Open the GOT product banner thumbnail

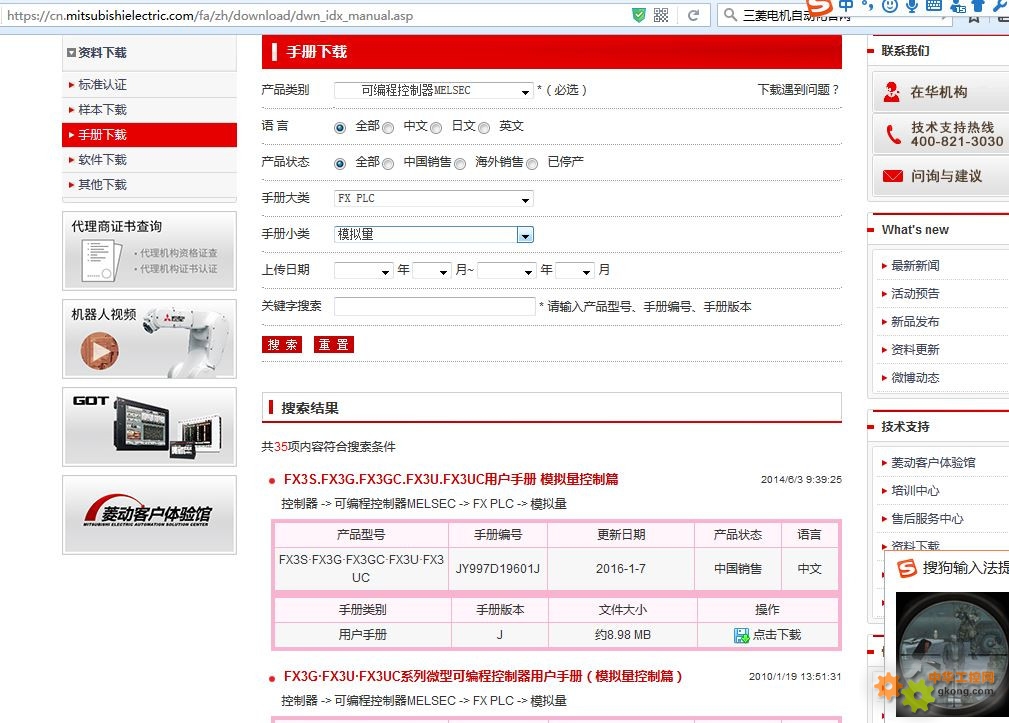149,426
